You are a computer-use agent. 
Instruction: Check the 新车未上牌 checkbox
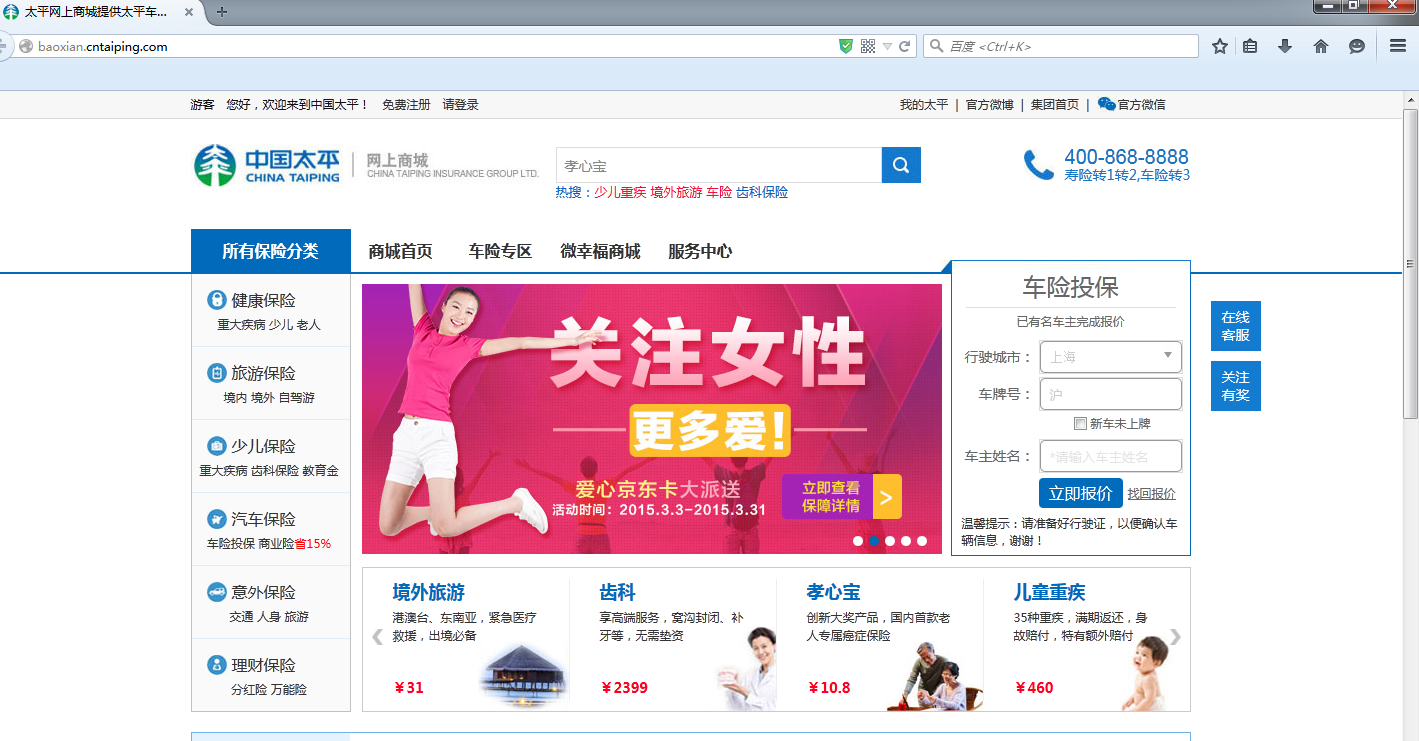tap(1080, 423)
